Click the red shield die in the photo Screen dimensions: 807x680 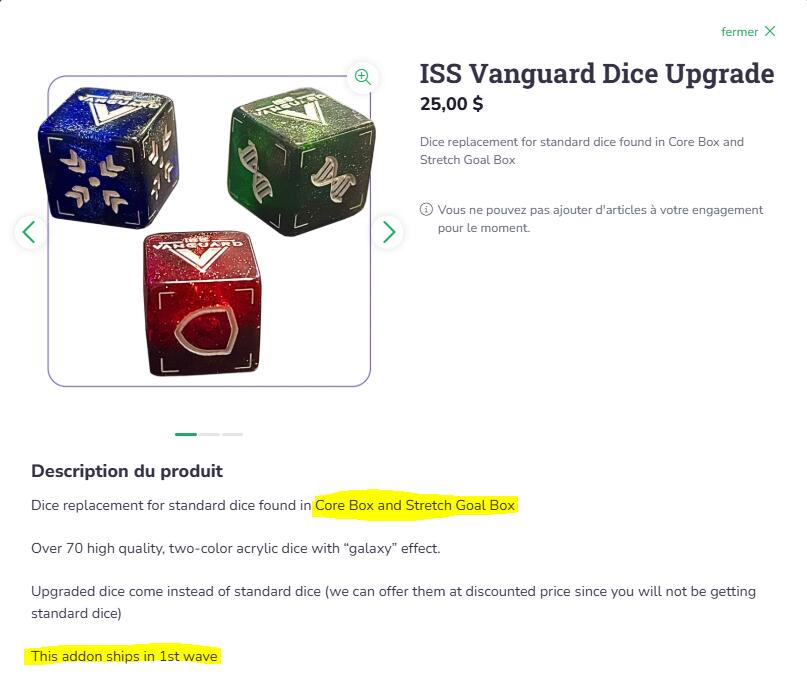coord(203,304)
